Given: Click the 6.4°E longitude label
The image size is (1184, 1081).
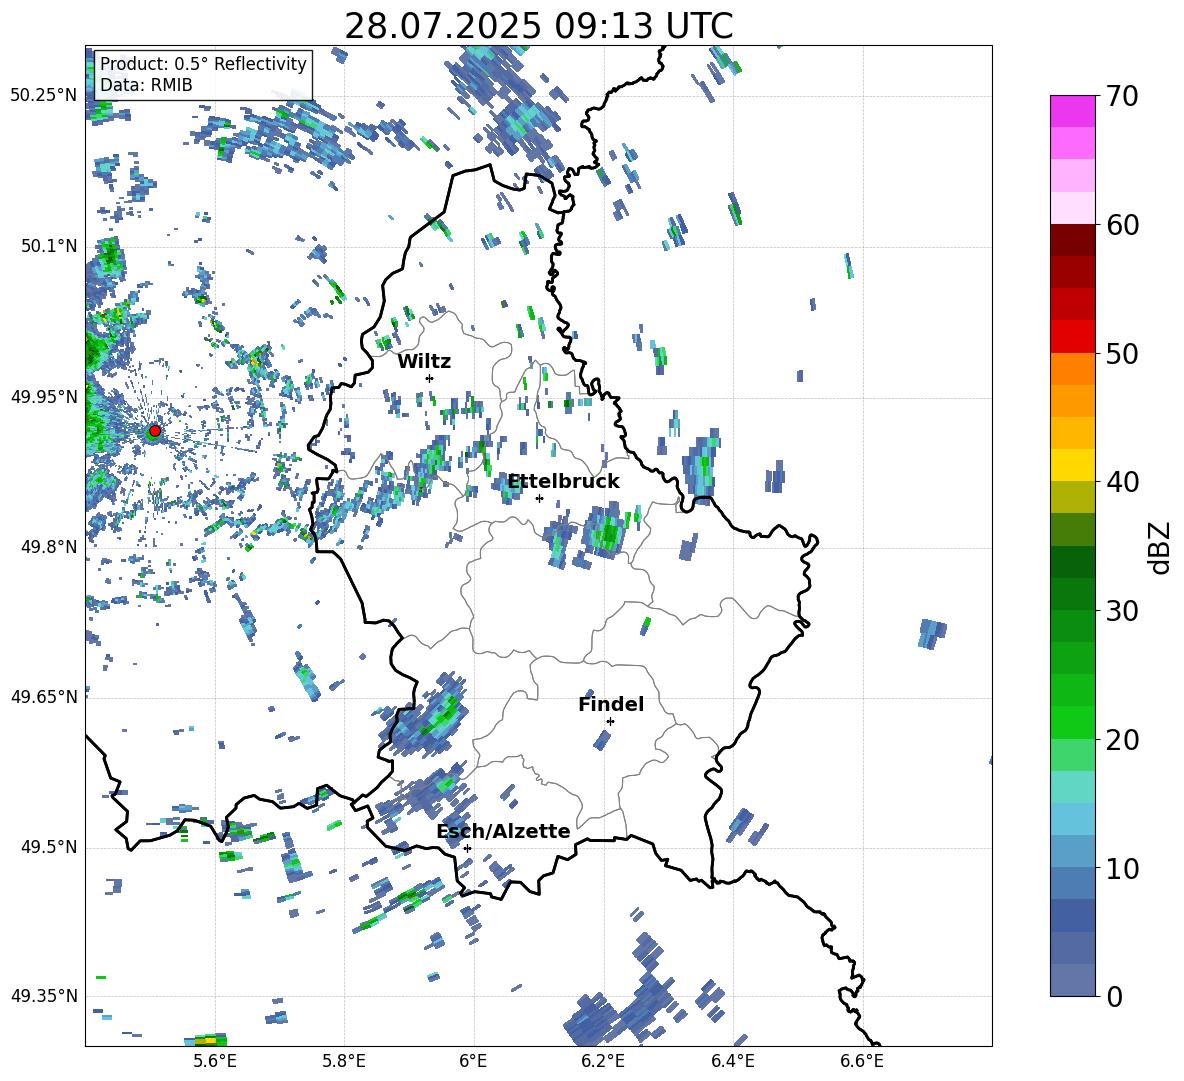Looking at the screenshot, I should pyautogui.click(x=732, y=1061).
